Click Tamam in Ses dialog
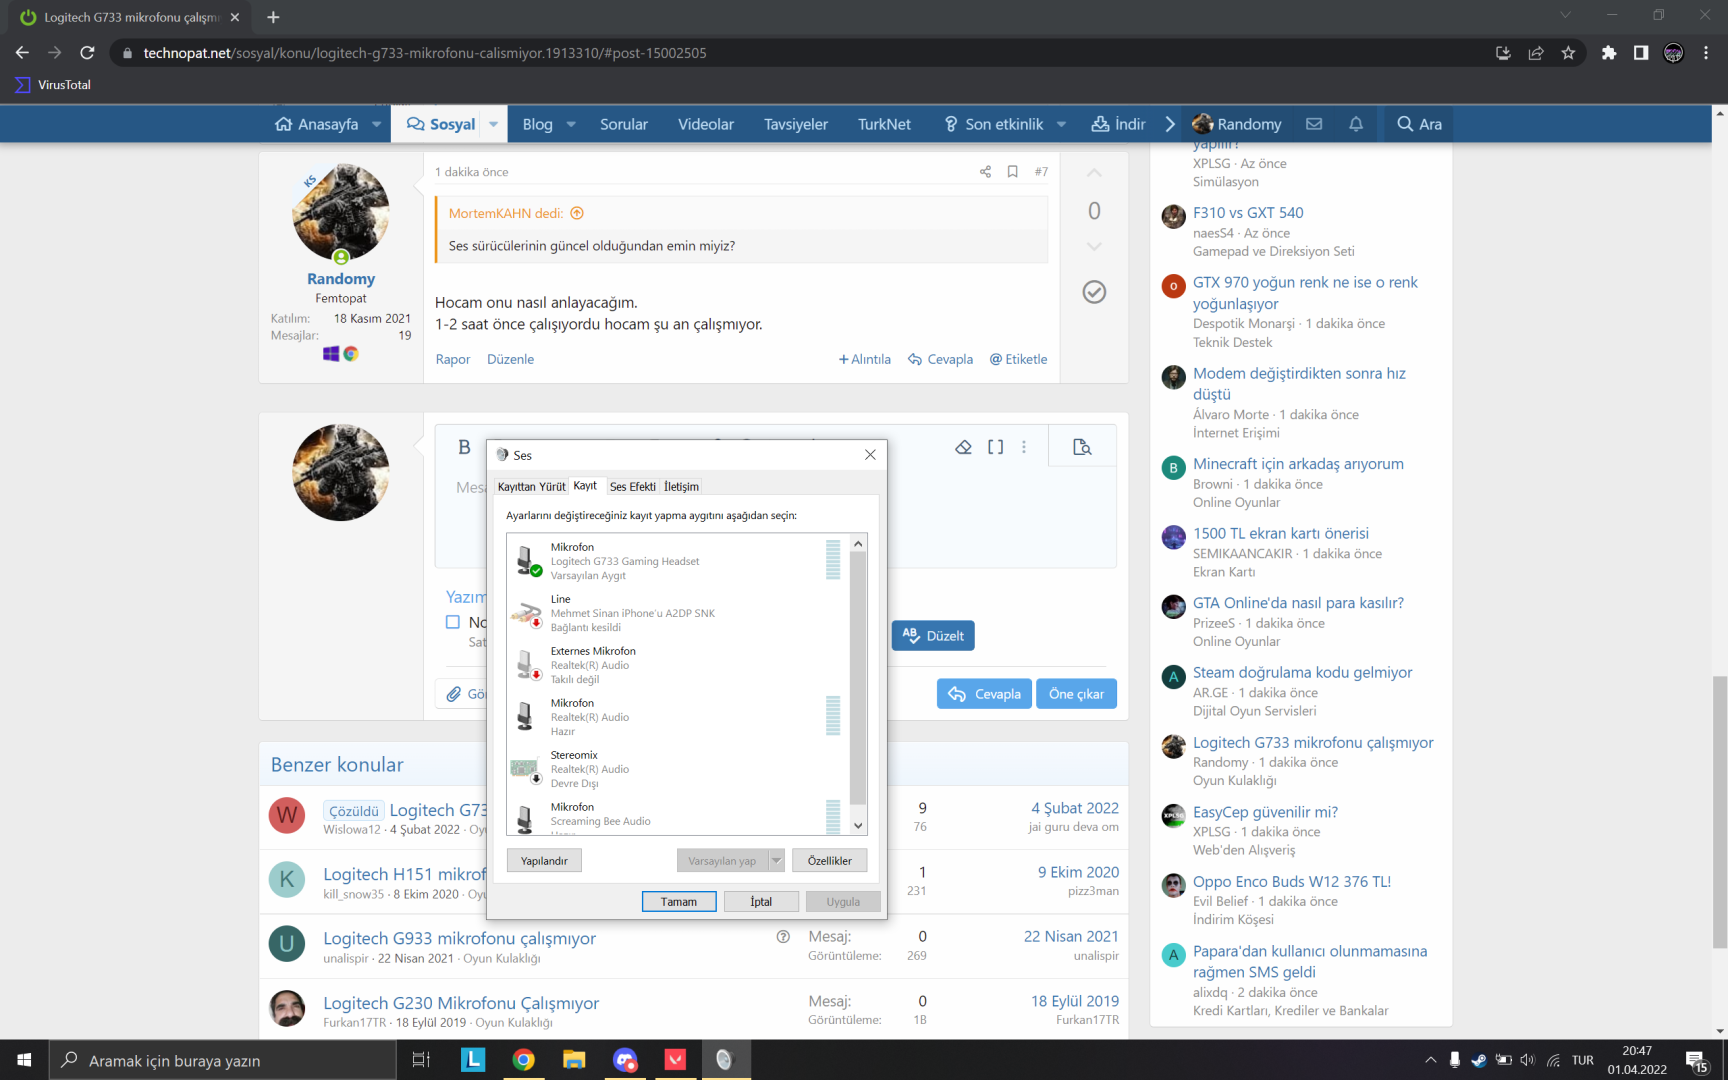 tap(679, 901)
